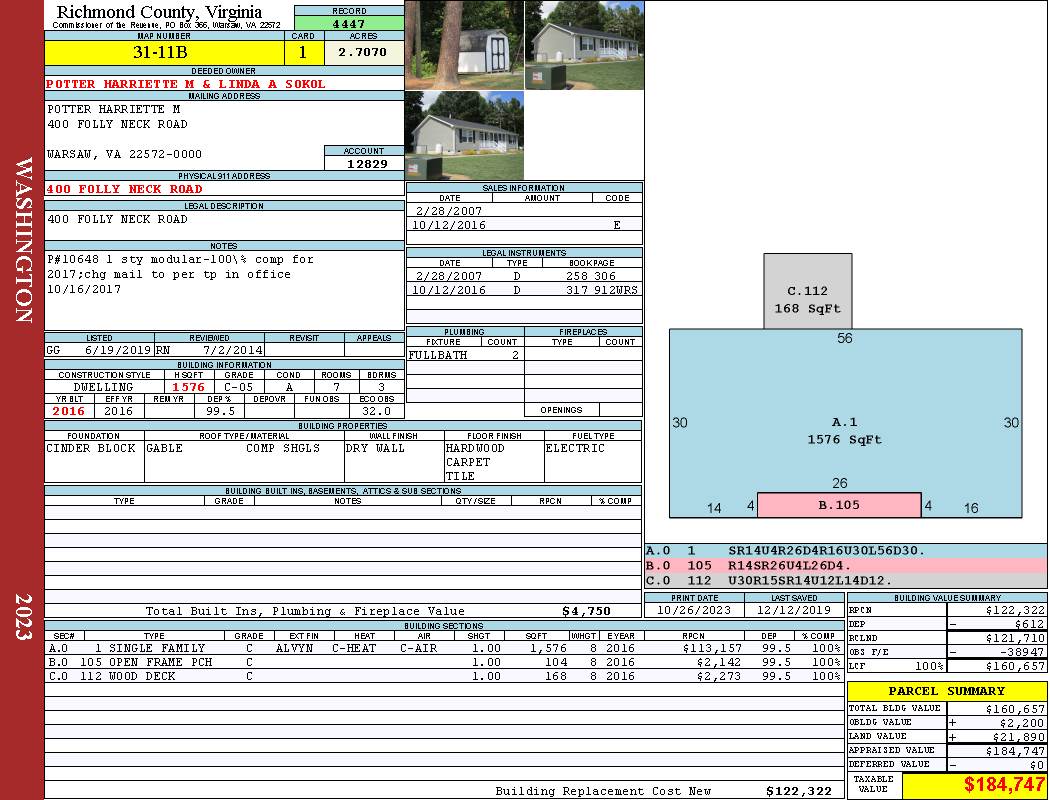Select the yellow map number 31-11B field

(x=165, y=52)
